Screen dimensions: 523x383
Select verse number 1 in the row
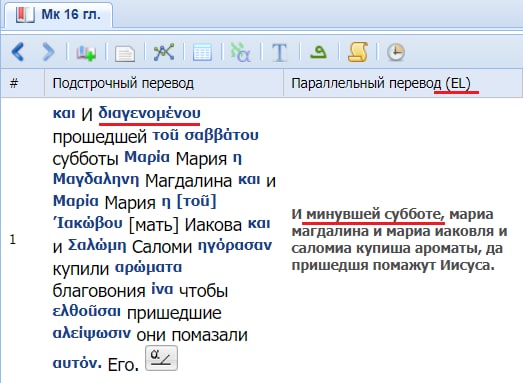click(13, 240)
